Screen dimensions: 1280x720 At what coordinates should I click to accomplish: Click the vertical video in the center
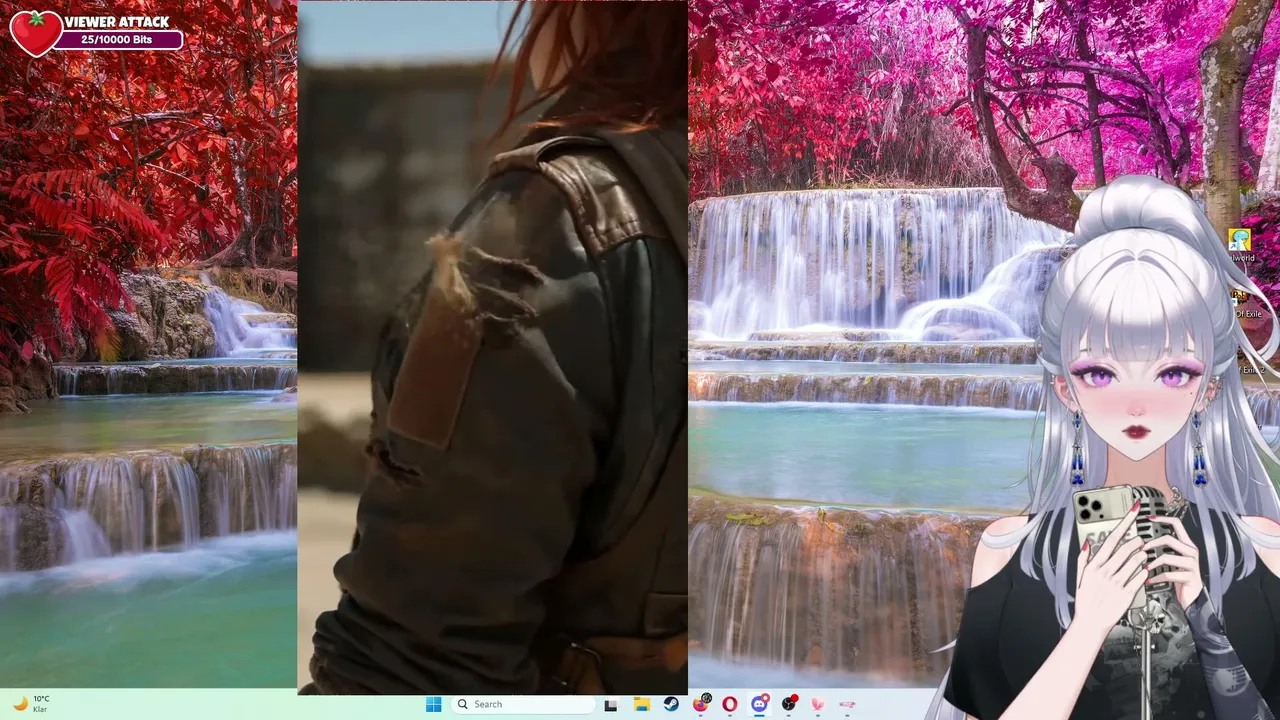[x=492, y=346]
